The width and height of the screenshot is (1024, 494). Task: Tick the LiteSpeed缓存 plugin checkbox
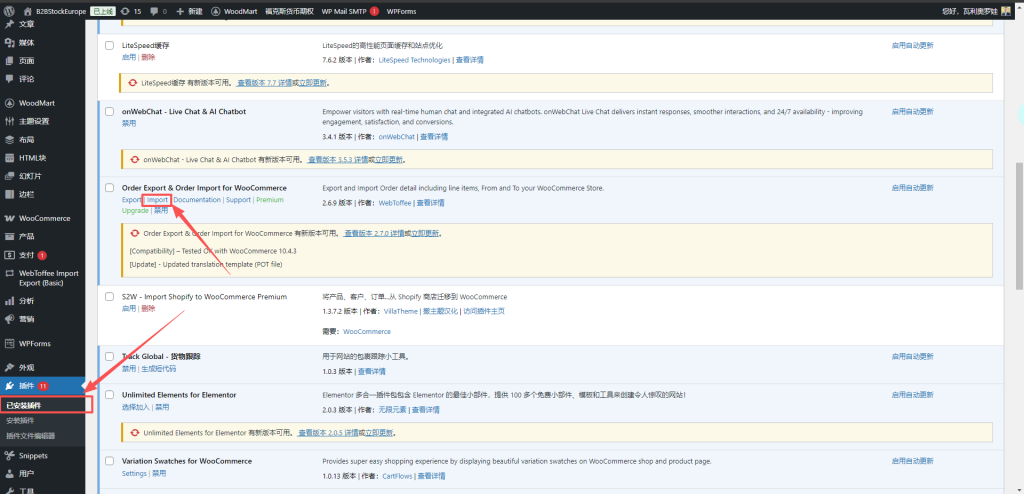click(110, 46)
